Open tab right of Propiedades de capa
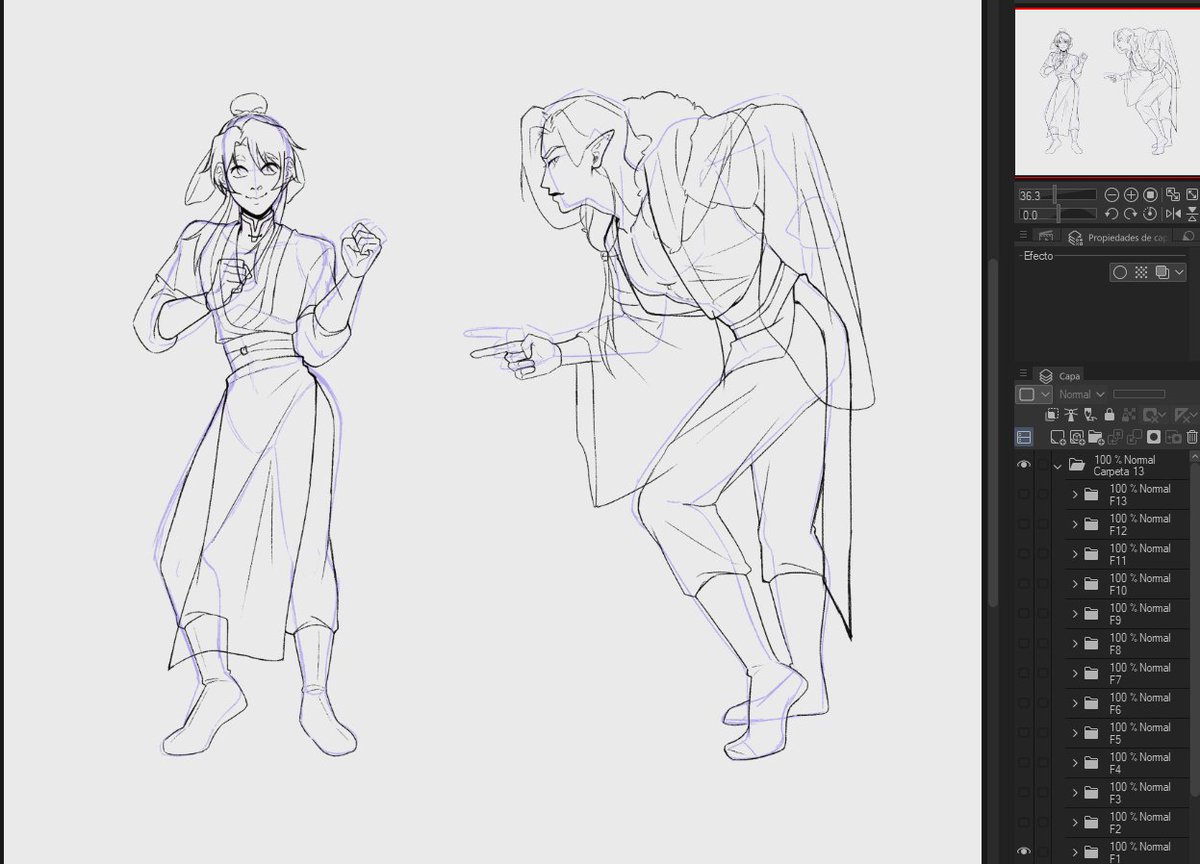Image resolution: width=1200 pixels, height=864 pixels. click(x=1187, y=237)
